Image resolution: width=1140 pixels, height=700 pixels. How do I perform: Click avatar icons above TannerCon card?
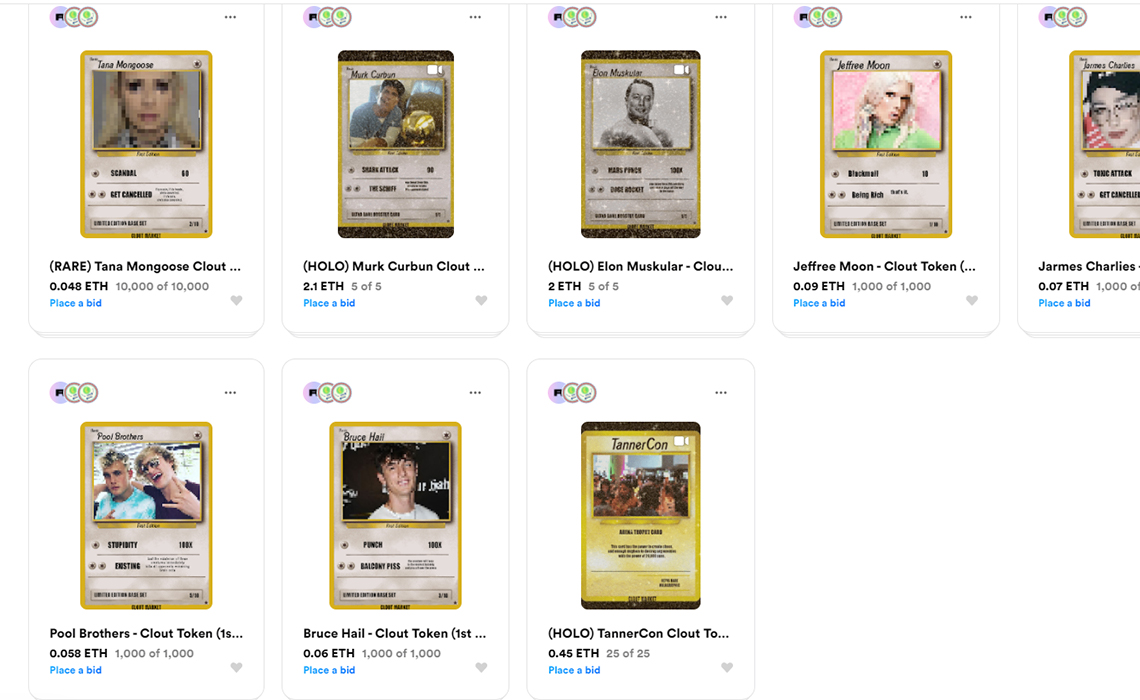(572, 393)
